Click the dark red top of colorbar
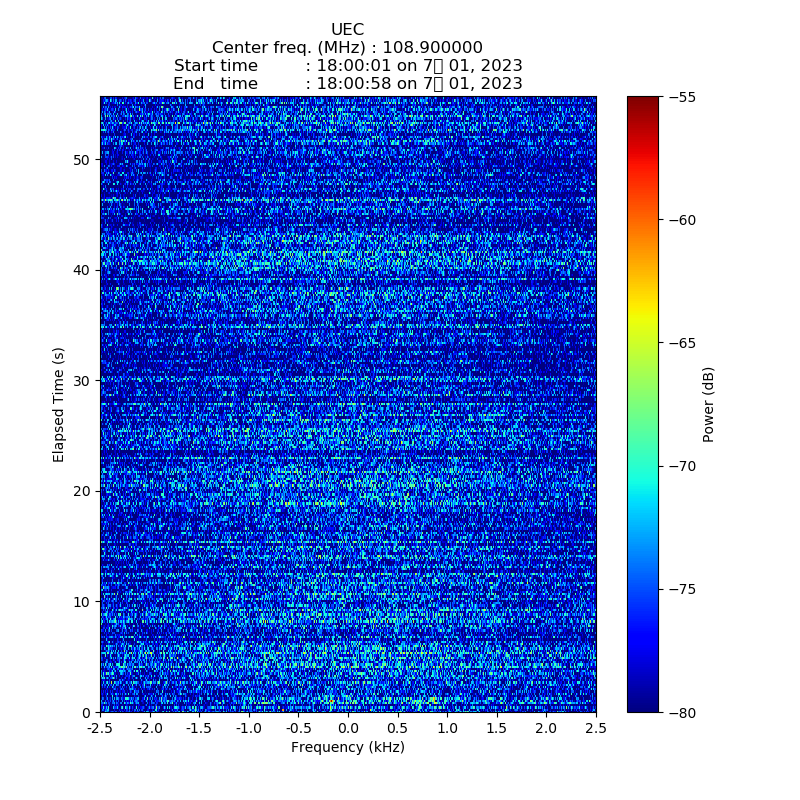 [x=643, y=102]
